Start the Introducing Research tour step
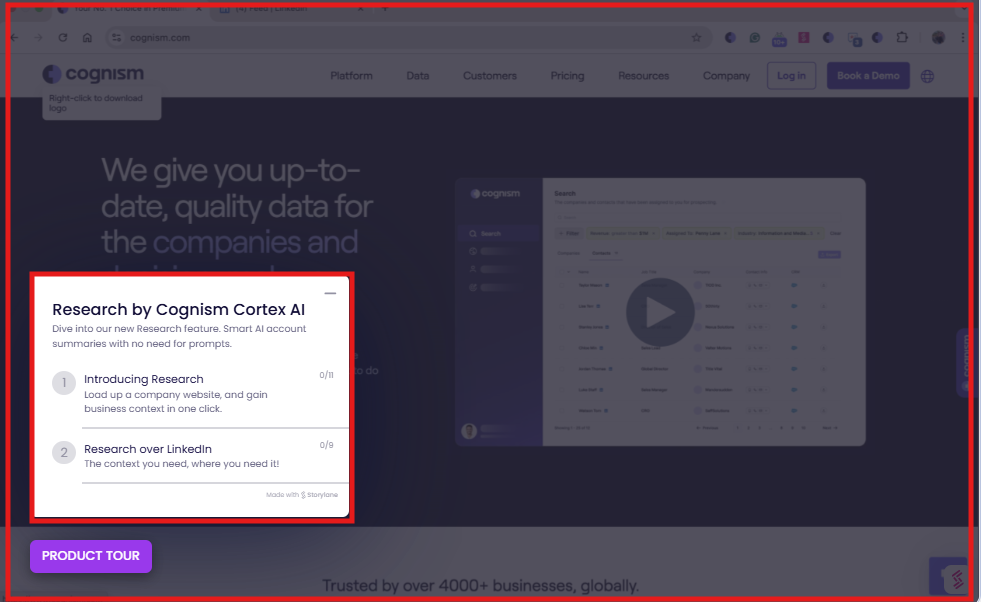 coord(143,379)
